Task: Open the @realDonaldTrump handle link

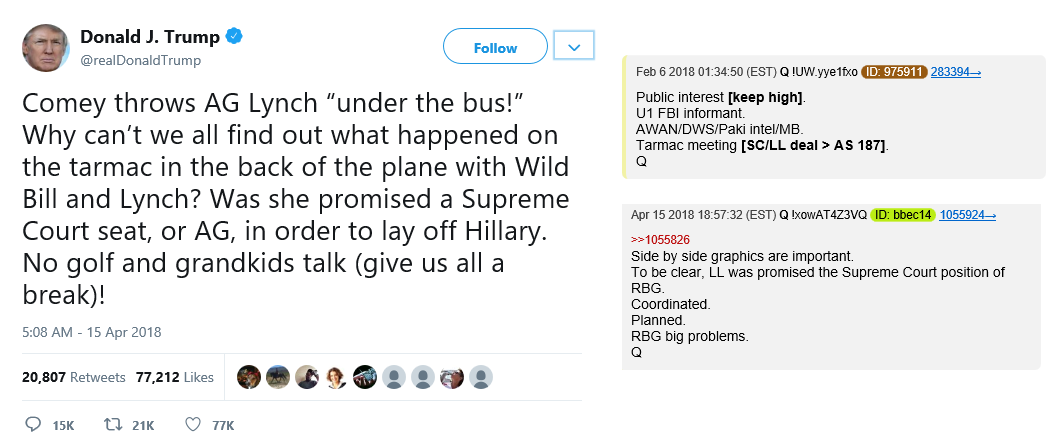Action: click(x=140, y=61)
